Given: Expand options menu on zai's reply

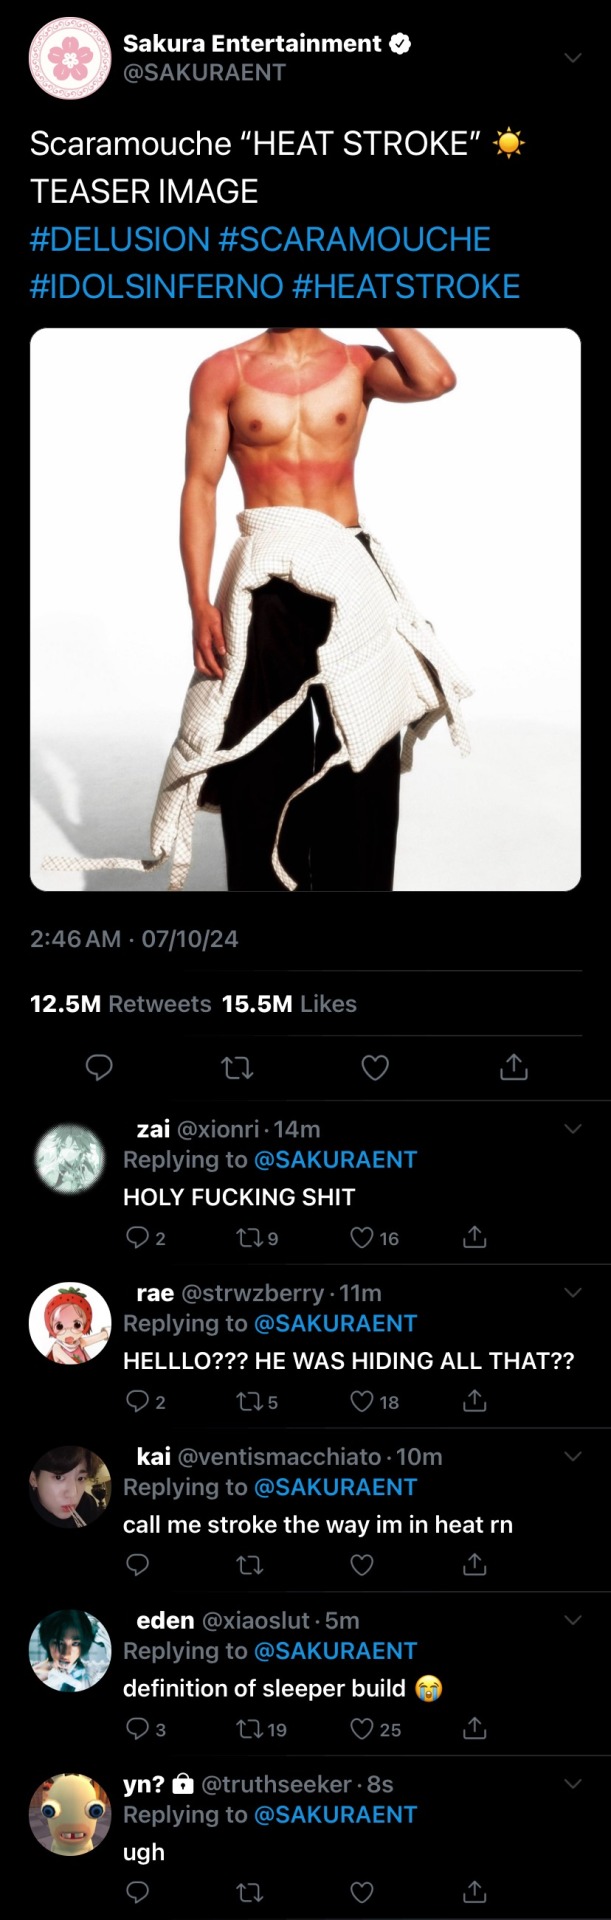Looking at the screenshot, I should point(573,1129).
